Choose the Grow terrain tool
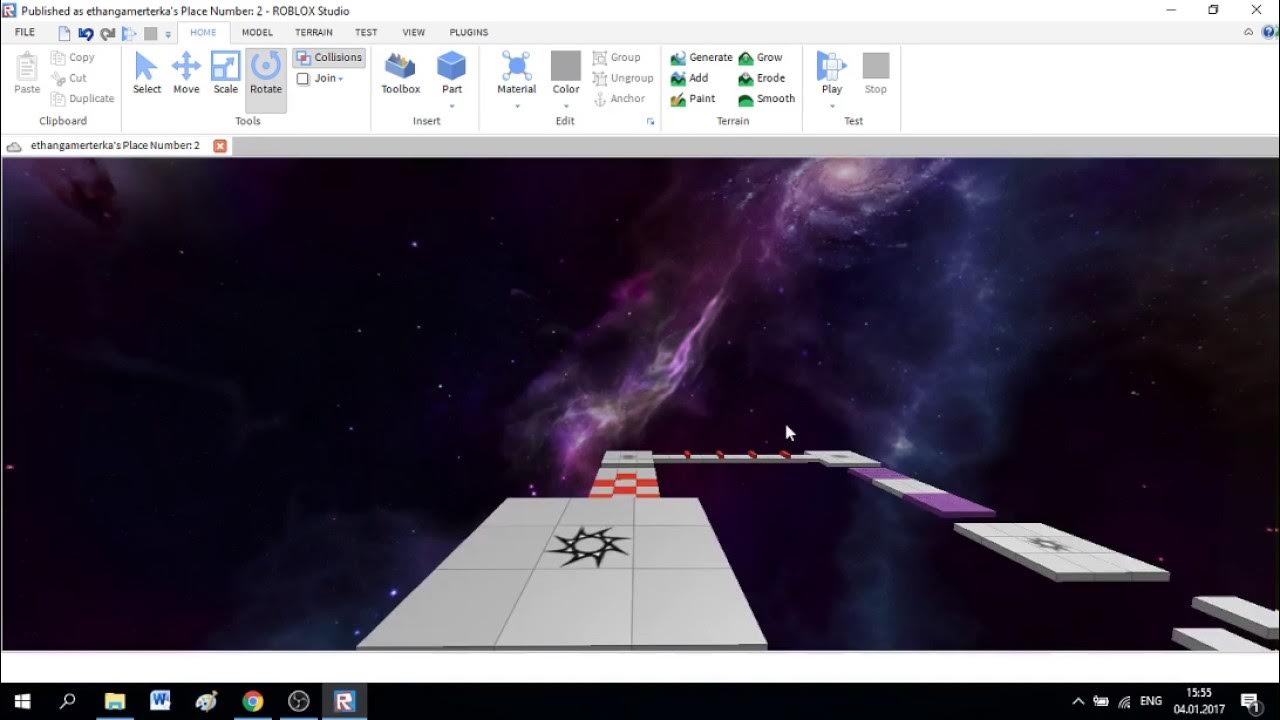This screenshot has width=1280, height=720. click(x=760, y=58)
